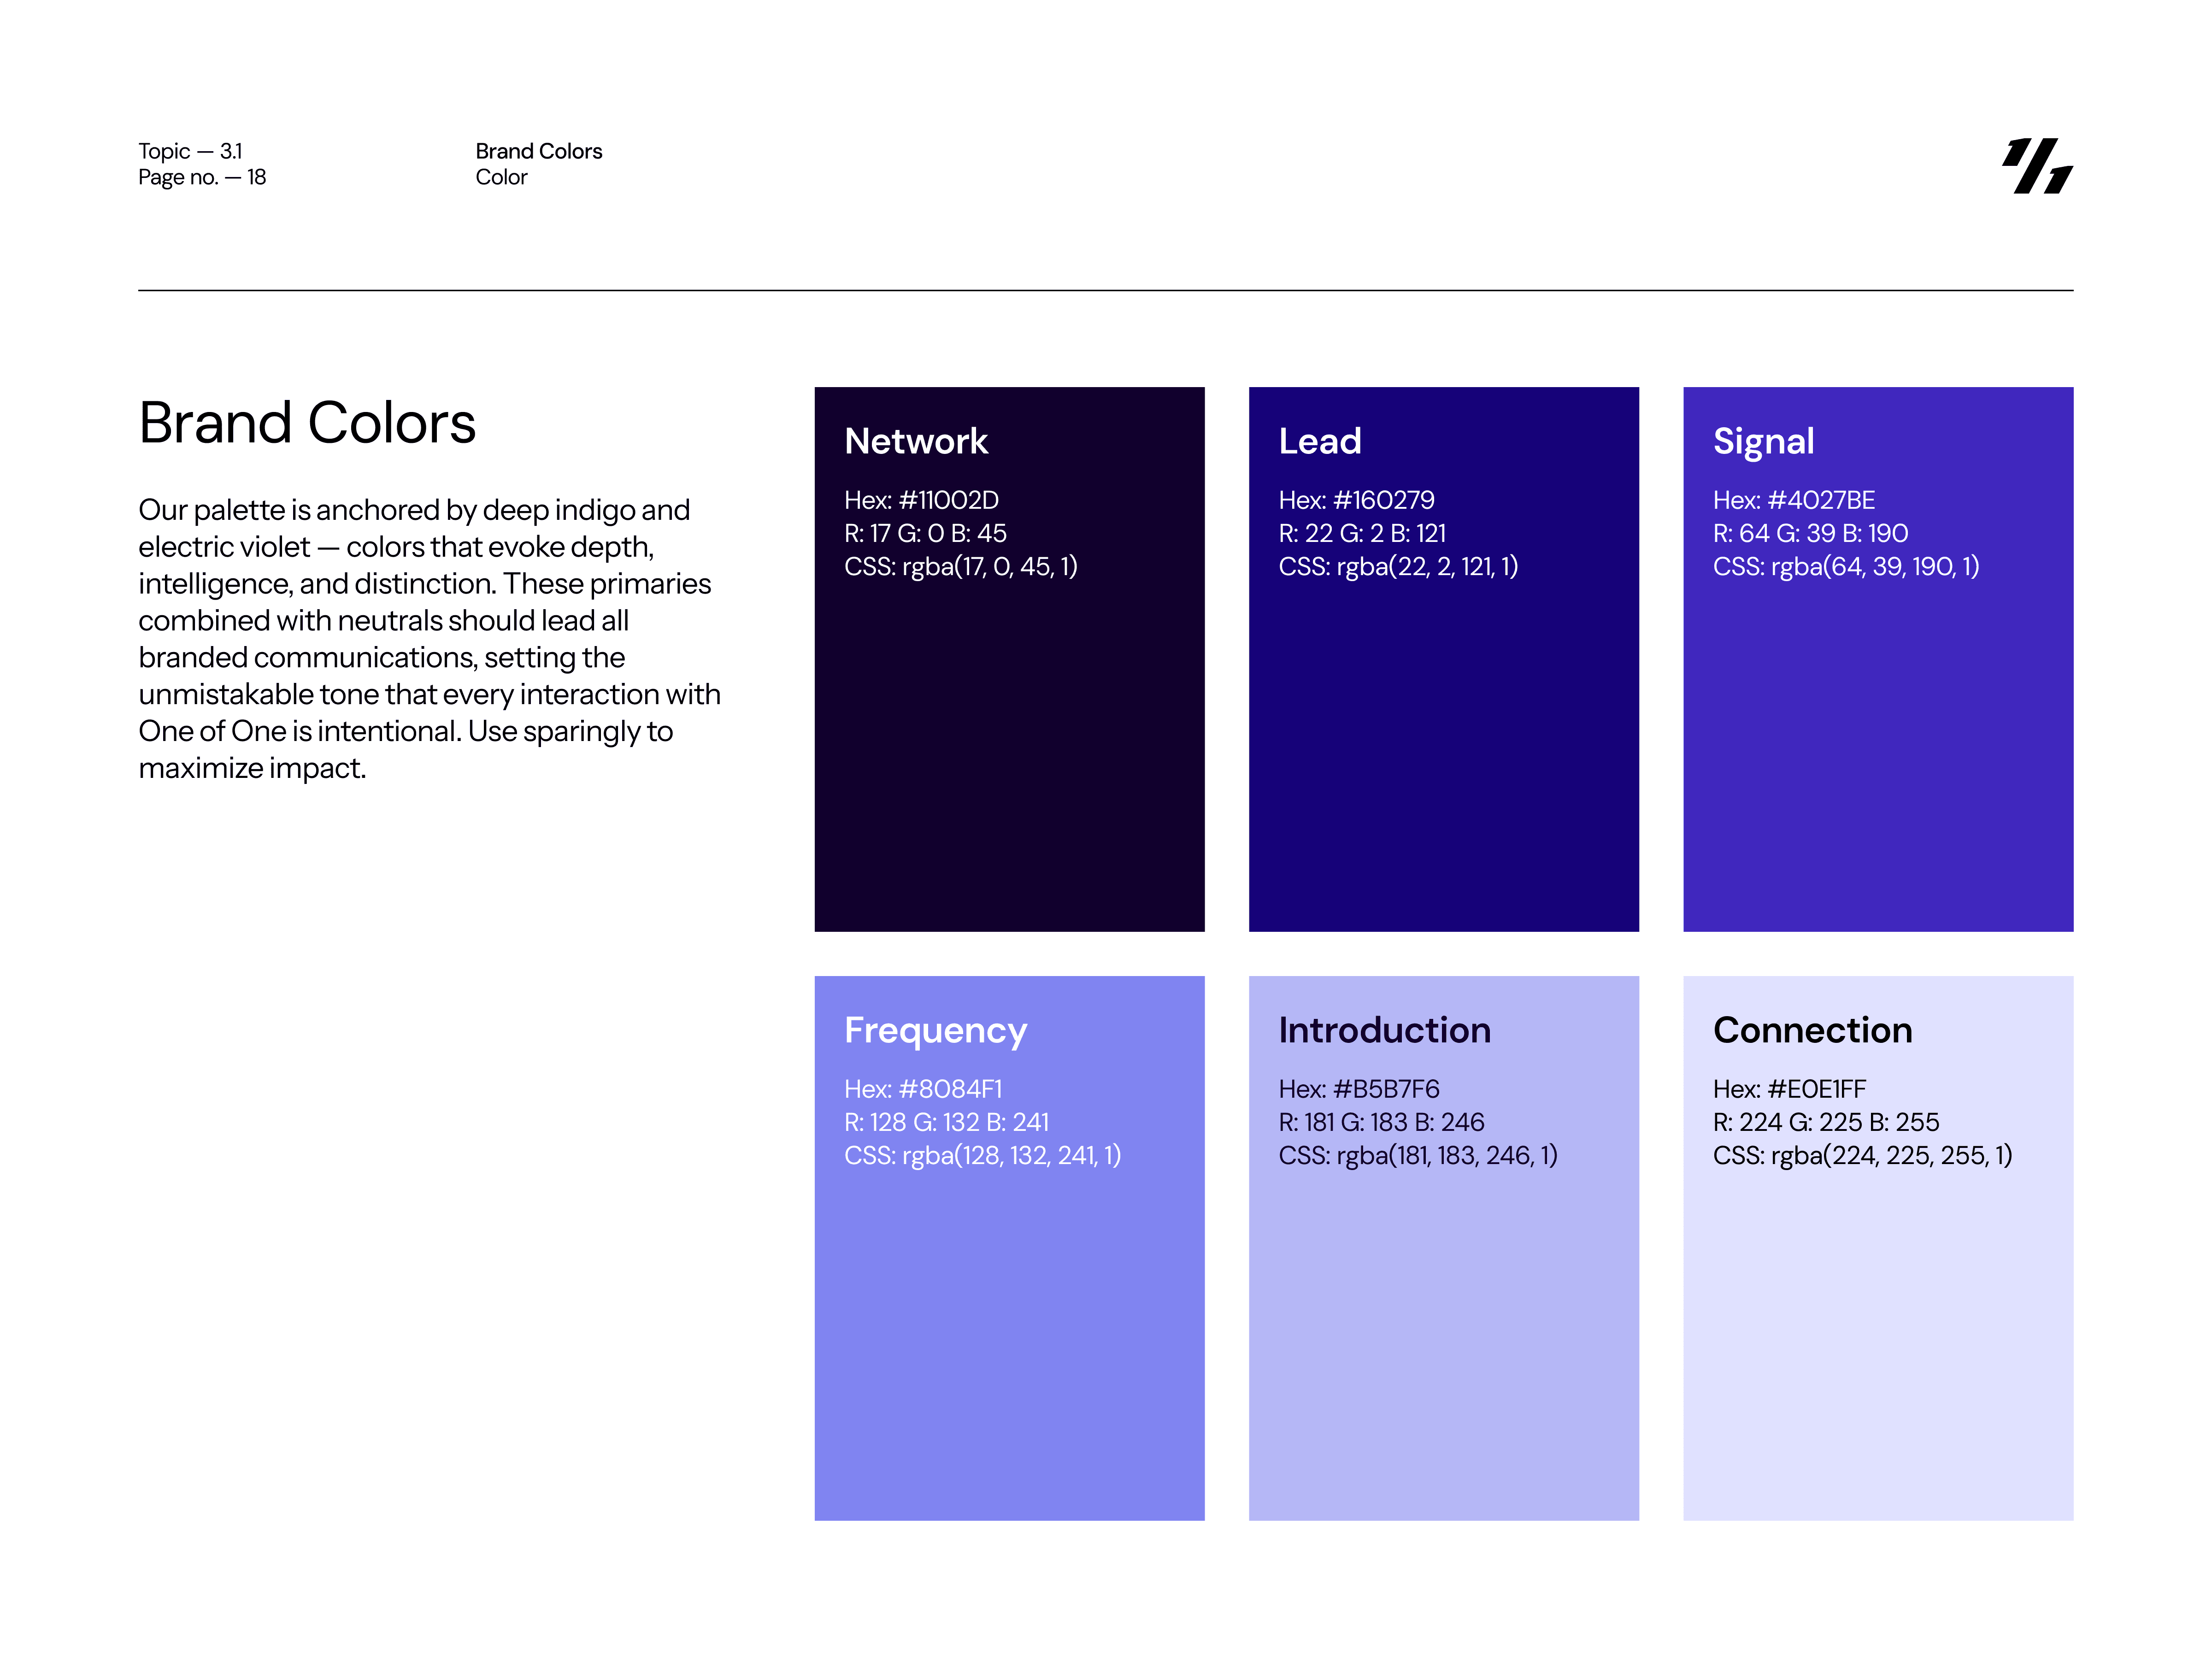
Task: Click the Introduction RGB values line
Action: pyautogui.click(x=1381, y=1122)
